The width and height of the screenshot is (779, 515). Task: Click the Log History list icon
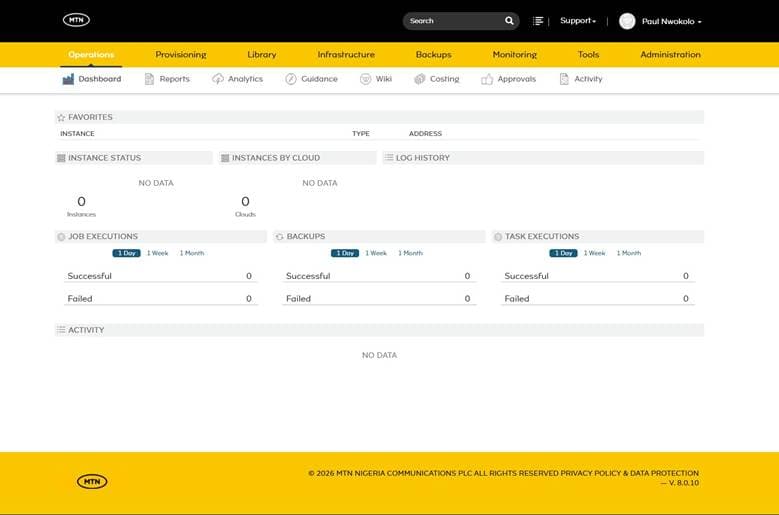(389, 157)
